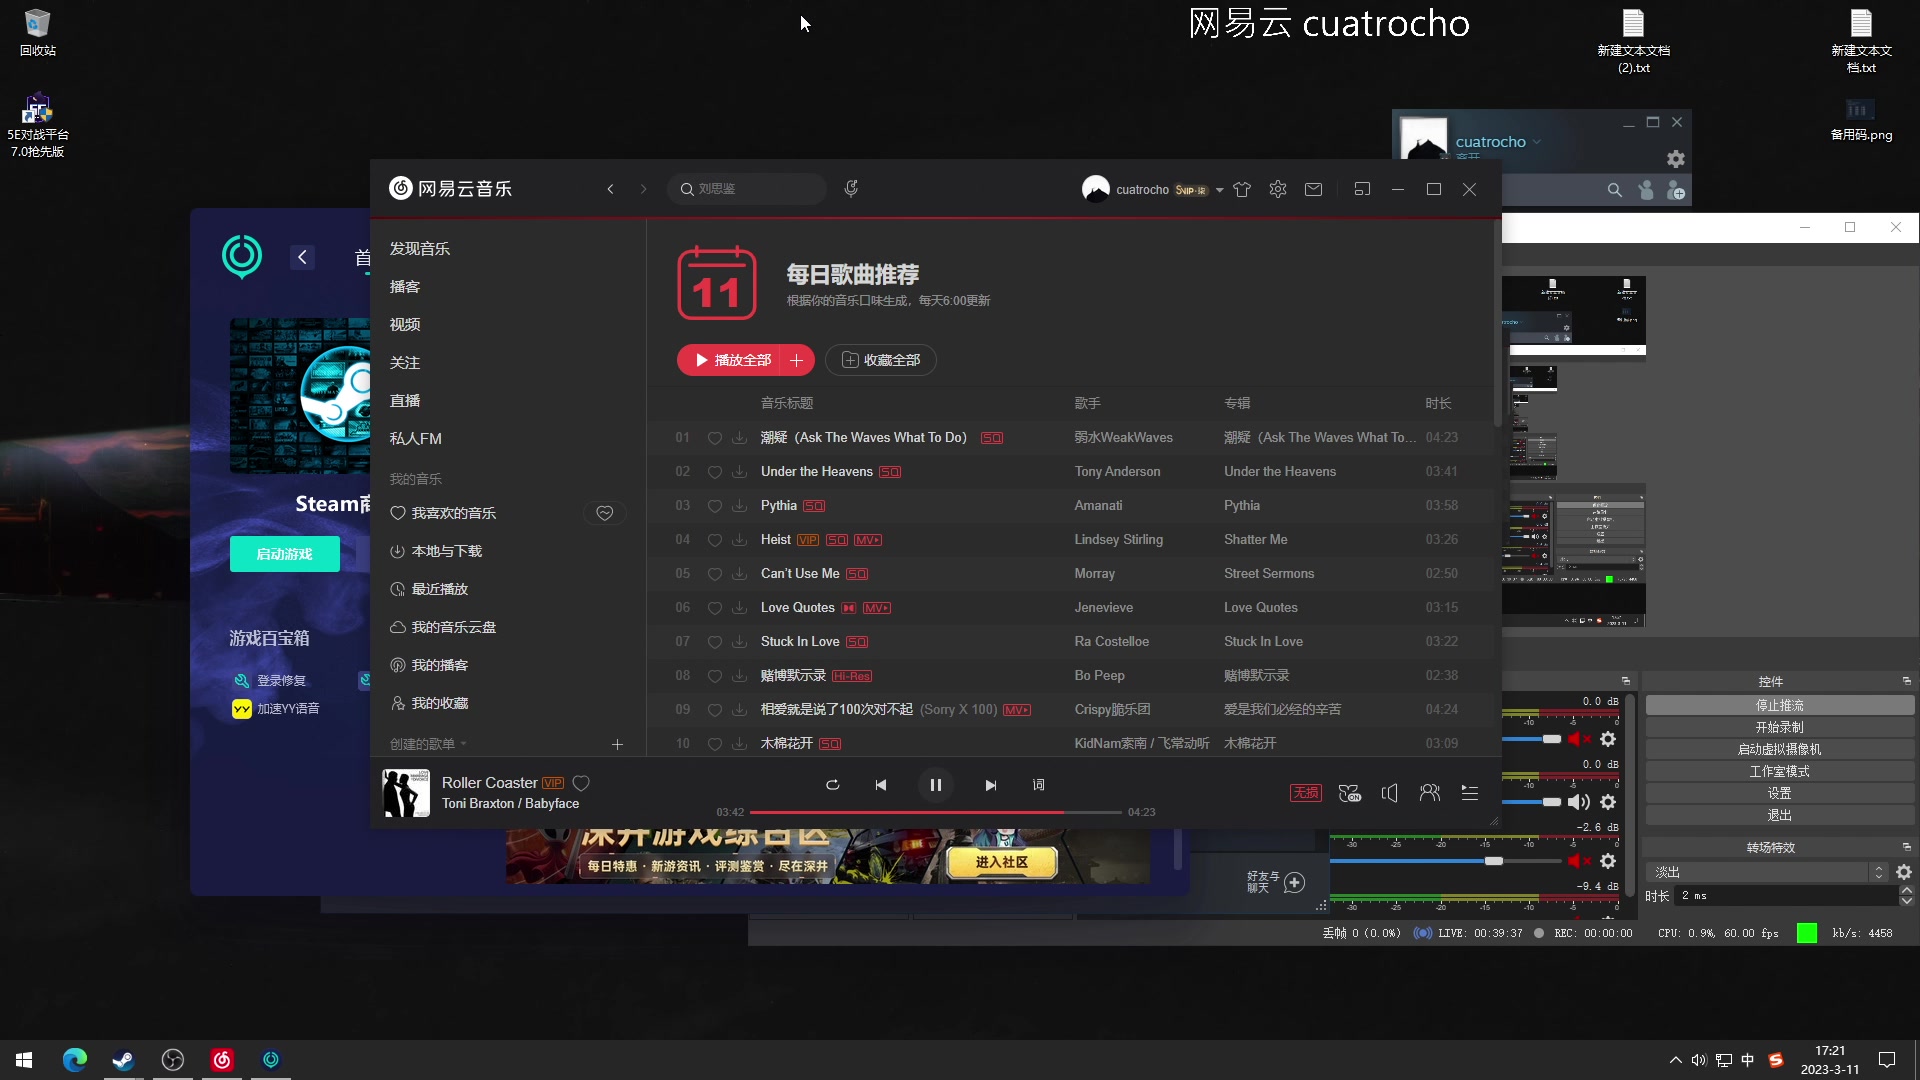Download the song Pythia

click(x=740, y=506)
